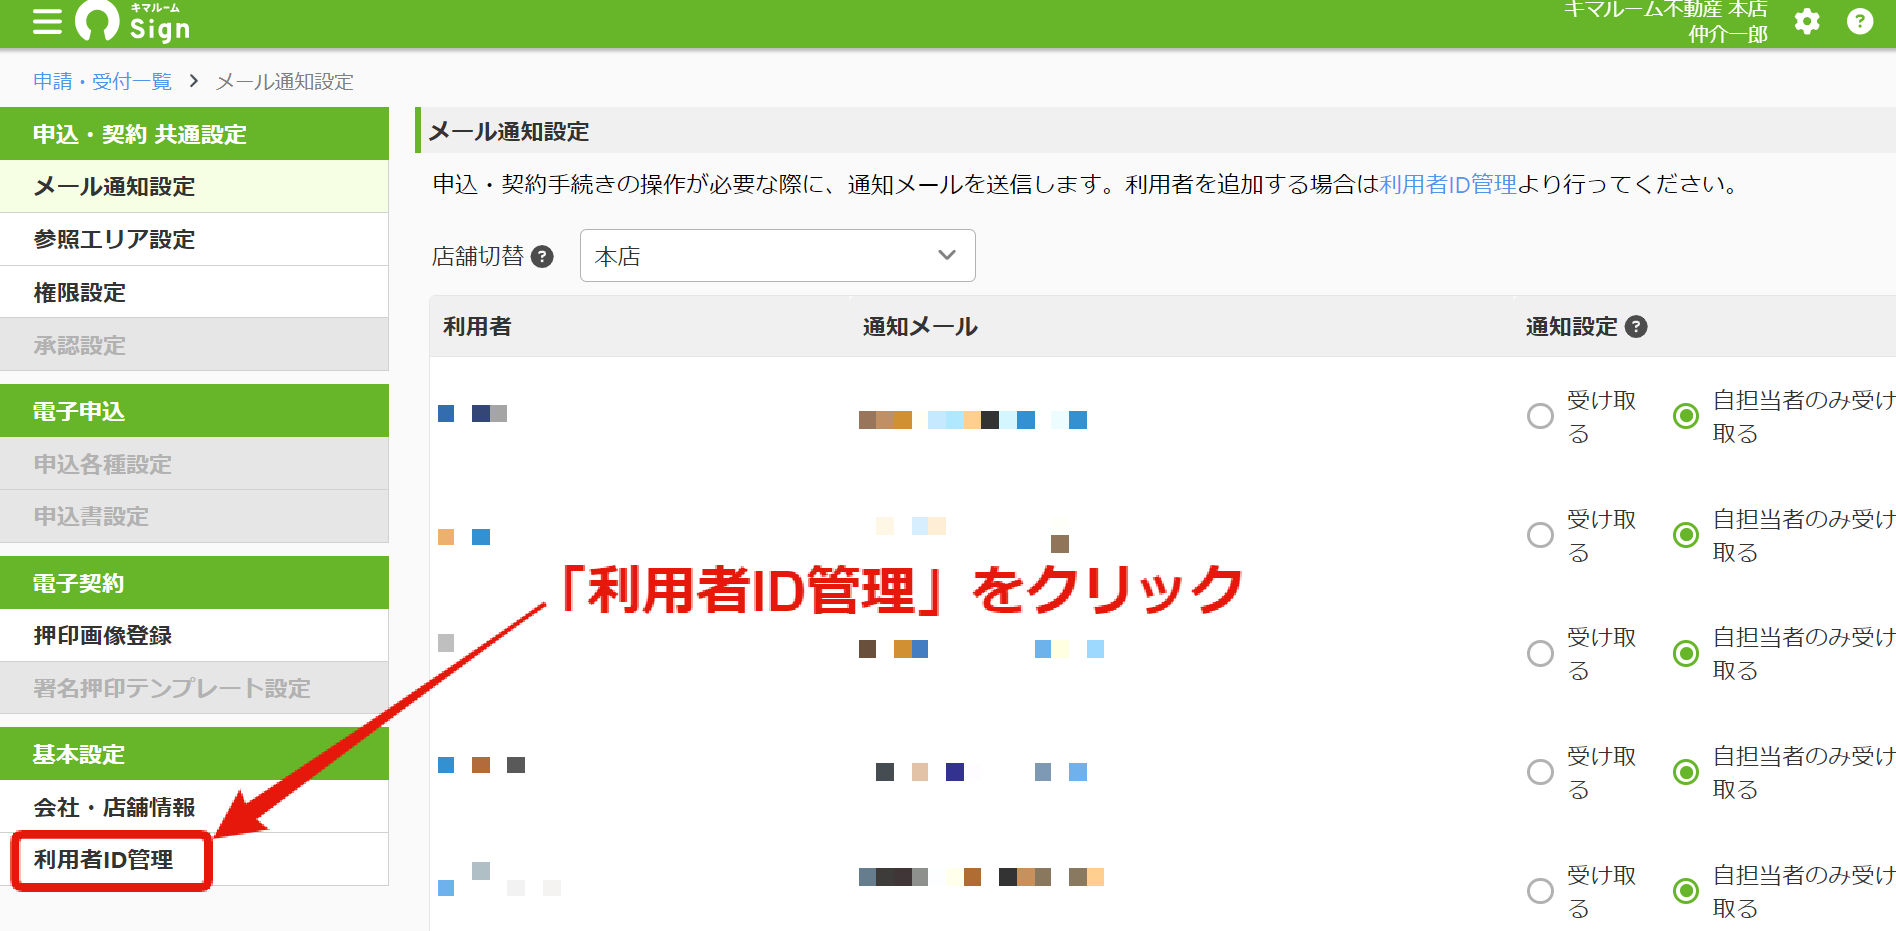Click the 申込・契約 共通設定 section header
1896x931 pixels.
tap(194, 134)
